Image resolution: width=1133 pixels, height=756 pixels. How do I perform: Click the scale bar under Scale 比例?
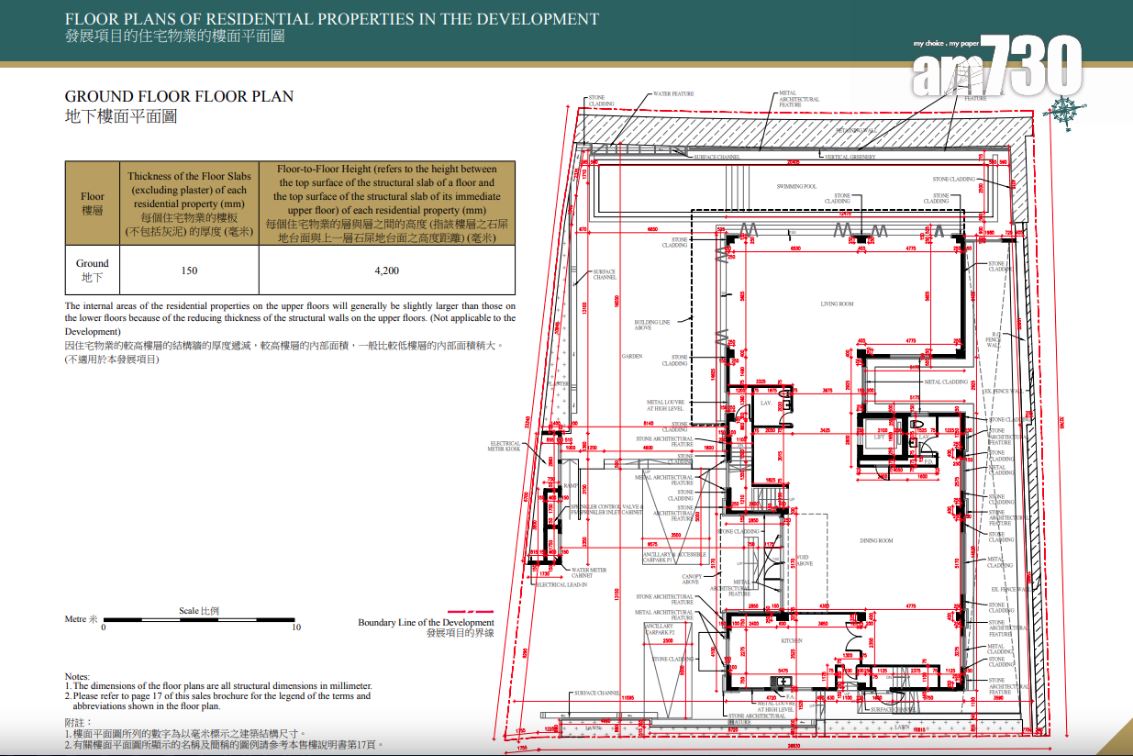pos(198,621)
